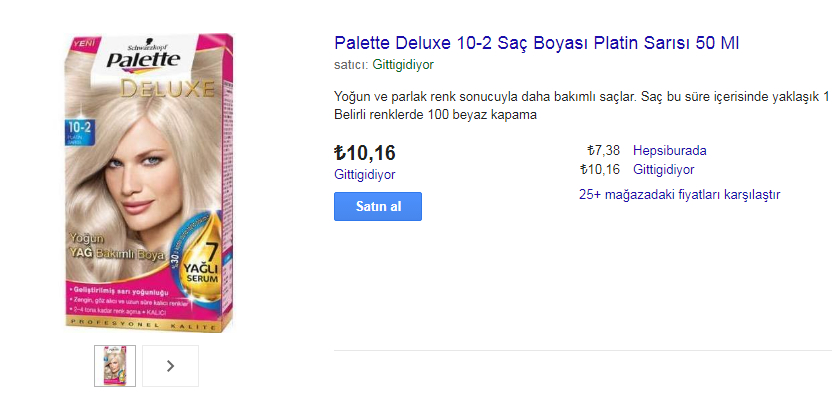Click the ₺7,38 Hepsiburada price
The height and width of the screenshot is (396, 832).
pyautogui.click(x=603, y=151)
